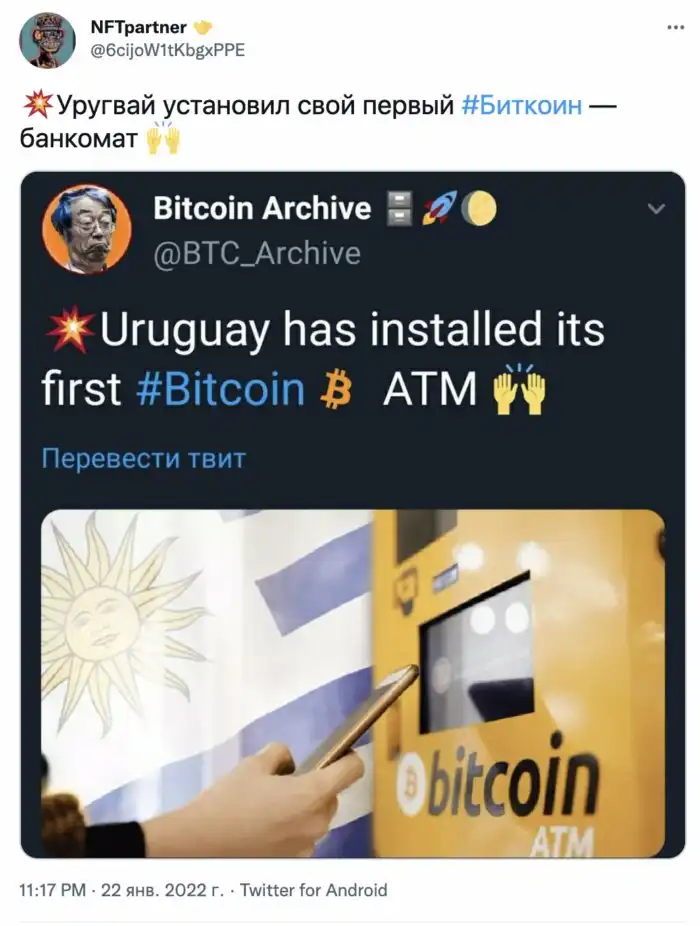Click the rocket emoji beside Bitcoin Archive
The height and width of the screenshot is (926, 700).
click(x=439, y=209)
